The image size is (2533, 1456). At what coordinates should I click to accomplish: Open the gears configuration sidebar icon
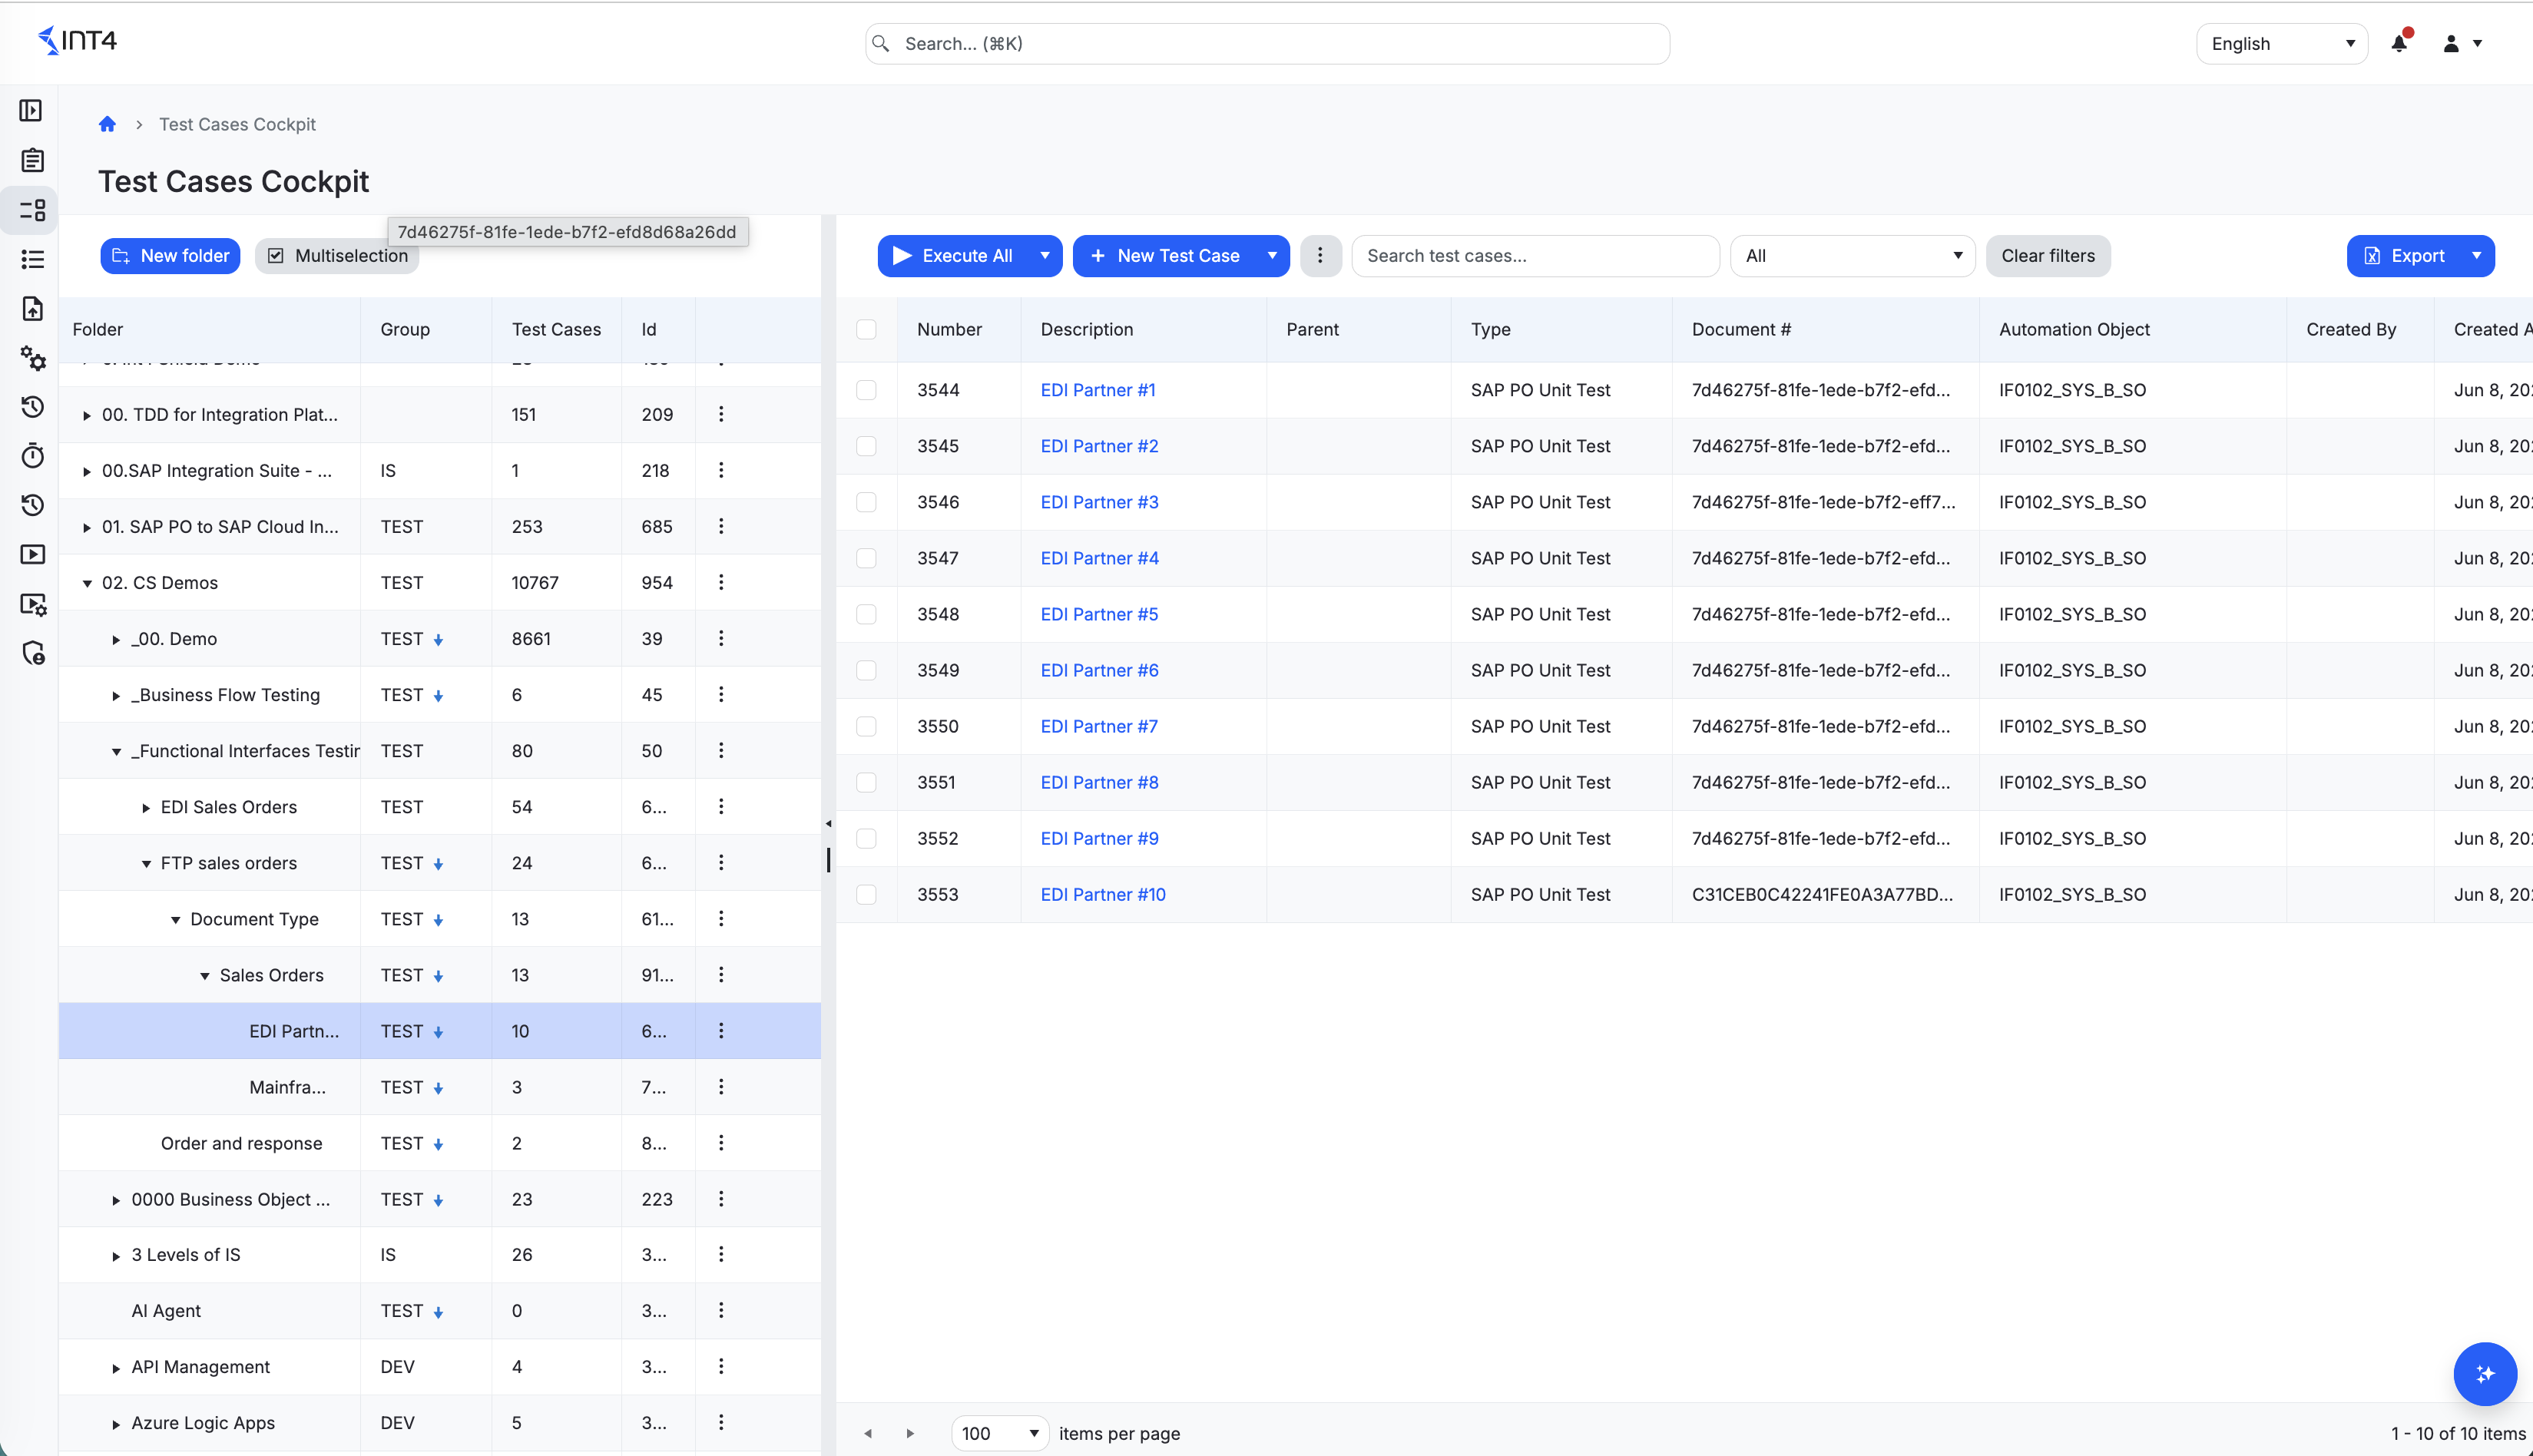[32, 358]
